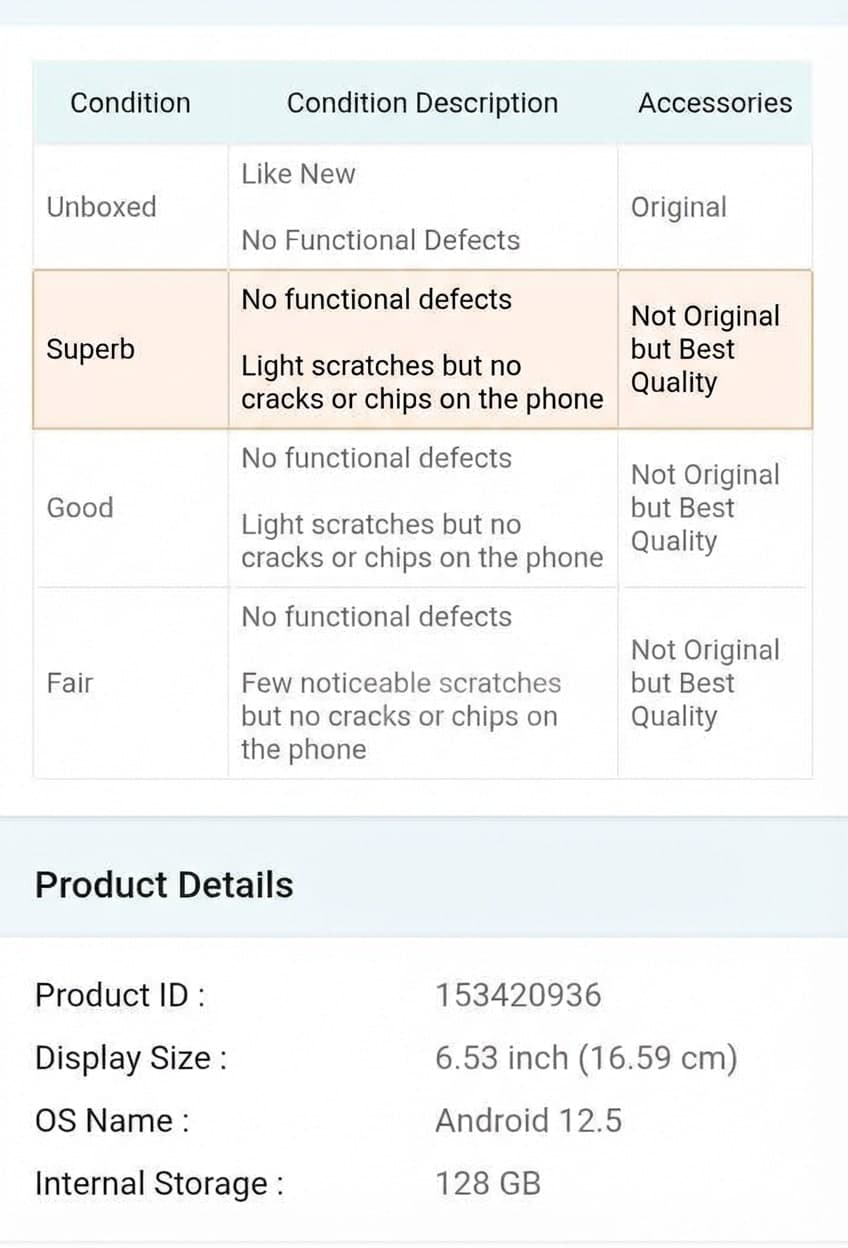Click the Original accessories label for Unboxed
This screenshot has width=848, height=1248.
(680, 207)
